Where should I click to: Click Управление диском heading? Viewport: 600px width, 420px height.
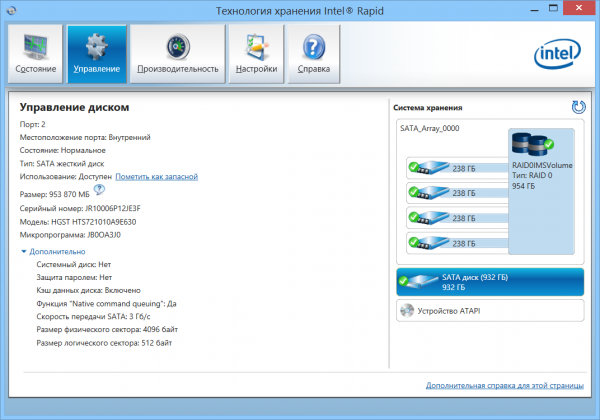pos(74,107)
